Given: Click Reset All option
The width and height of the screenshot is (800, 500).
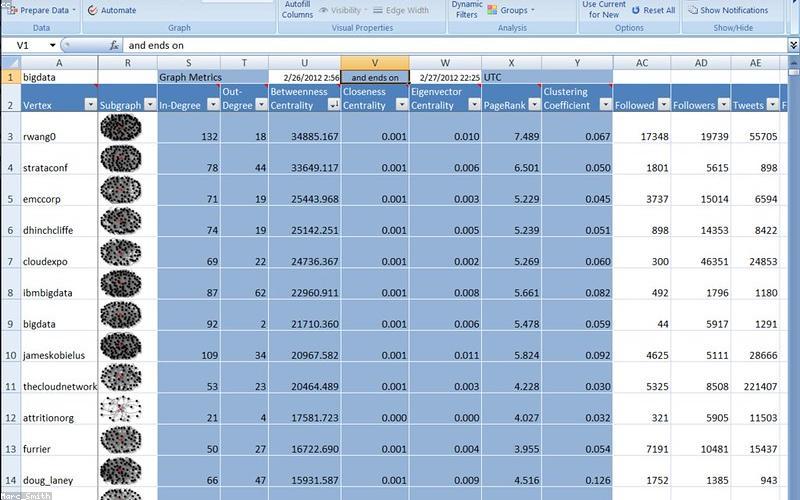Looking at the screenshot, I should pos(654,10).
